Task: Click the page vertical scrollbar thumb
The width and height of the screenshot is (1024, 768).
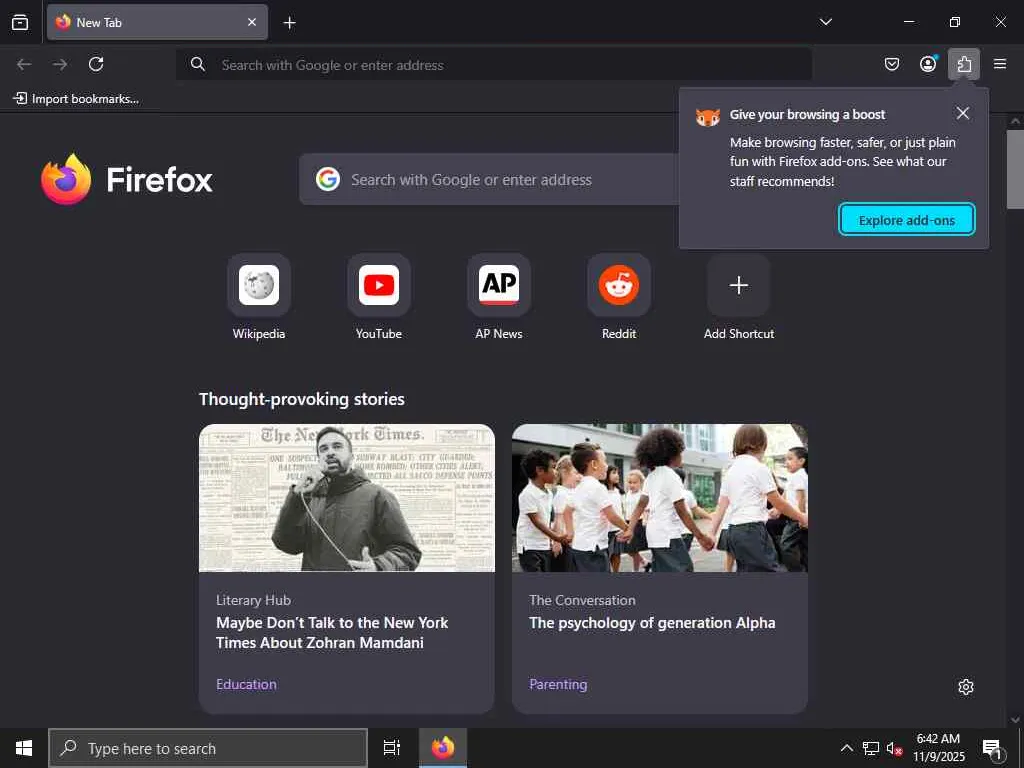Action: click(1015, 169)
